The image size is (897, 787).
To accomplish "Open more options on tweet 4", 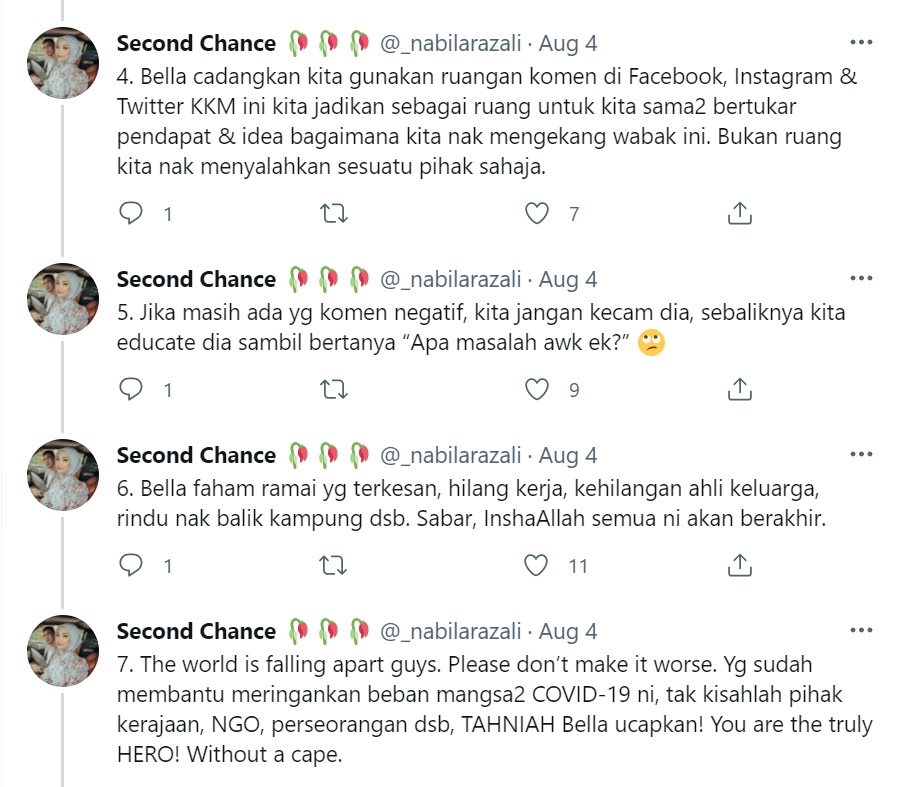I will click(x=860, y=43).
